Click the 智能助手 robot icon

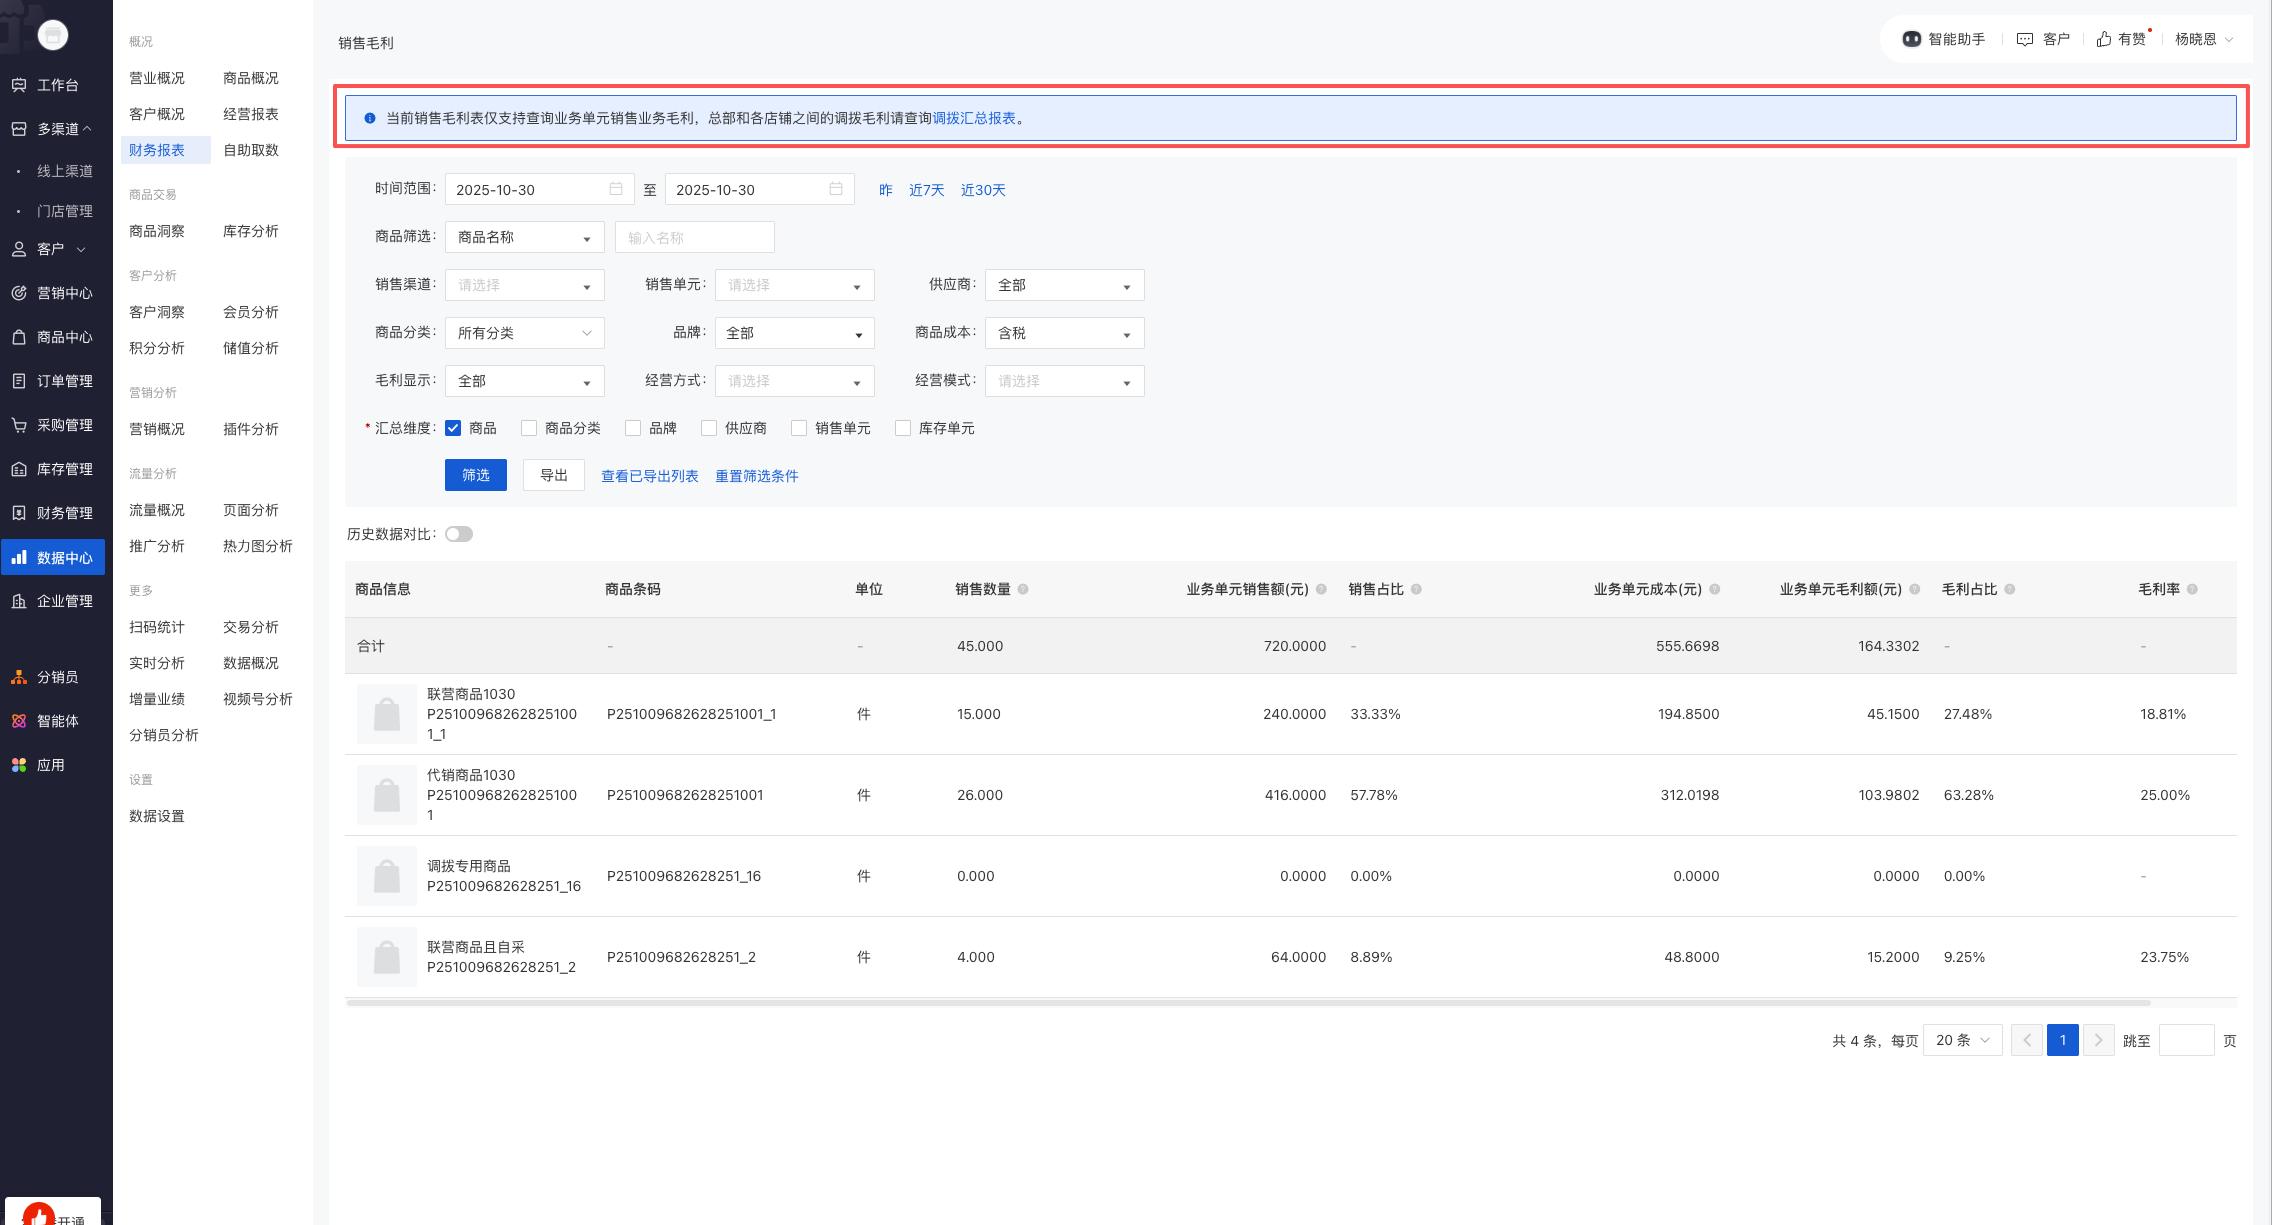click(x=1911, y=39)
